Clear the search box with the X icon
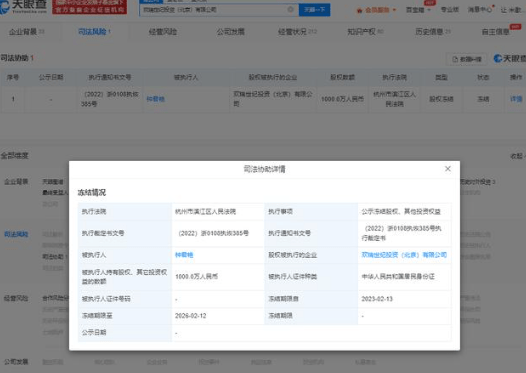The width and height of the screenshot is (526, 373). [x=291, y=9]
